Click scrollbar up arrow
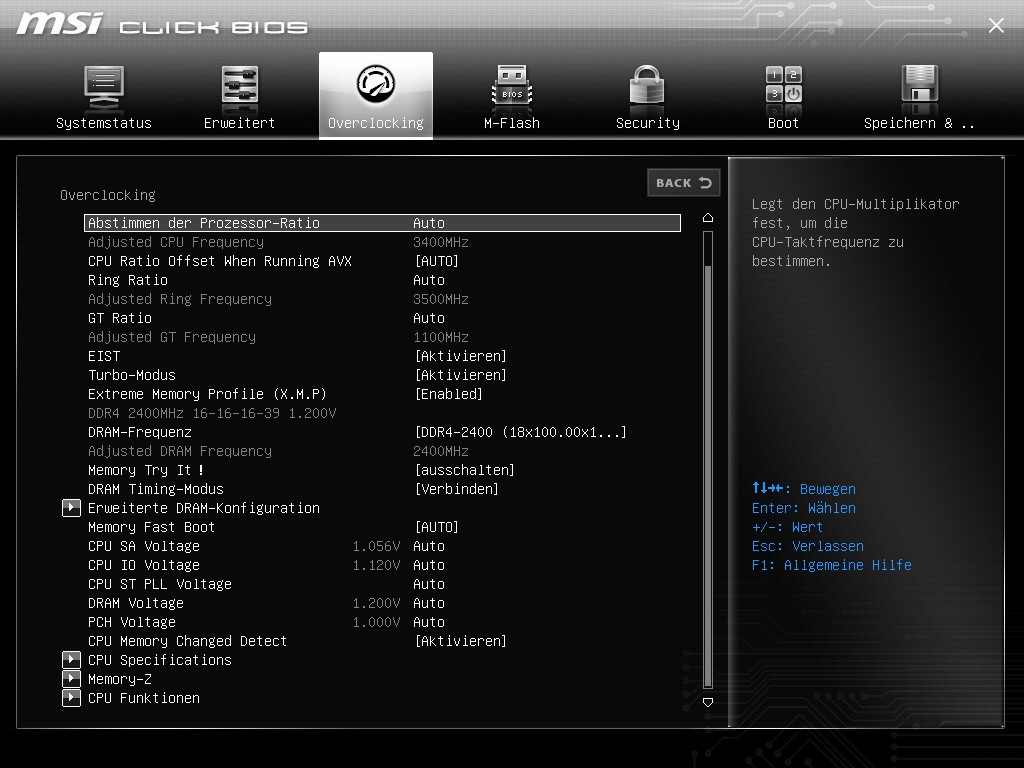Image resolution: width=1024 pixels, height=768 pixels. point(707,217)
